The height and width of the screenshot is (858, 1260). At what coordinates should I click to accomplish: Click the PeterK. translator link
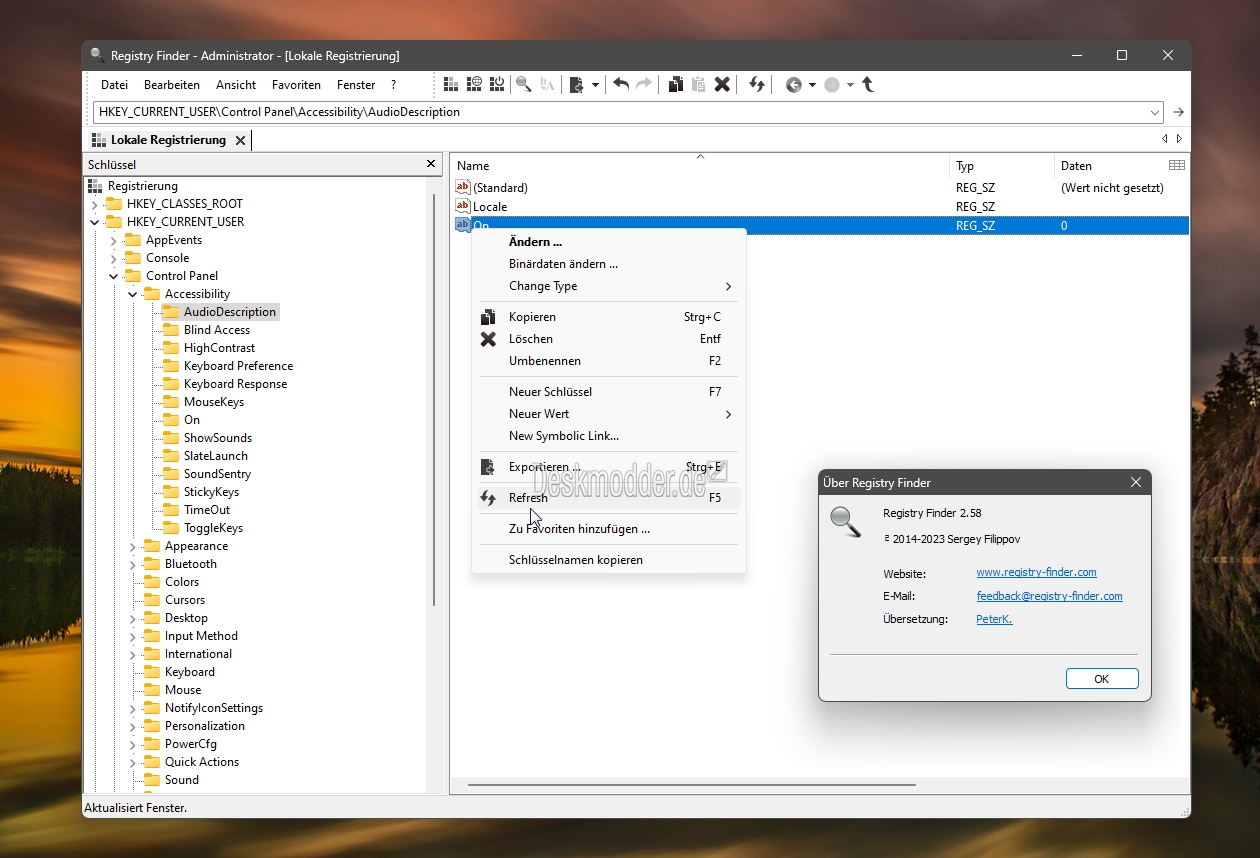(994, 619)
